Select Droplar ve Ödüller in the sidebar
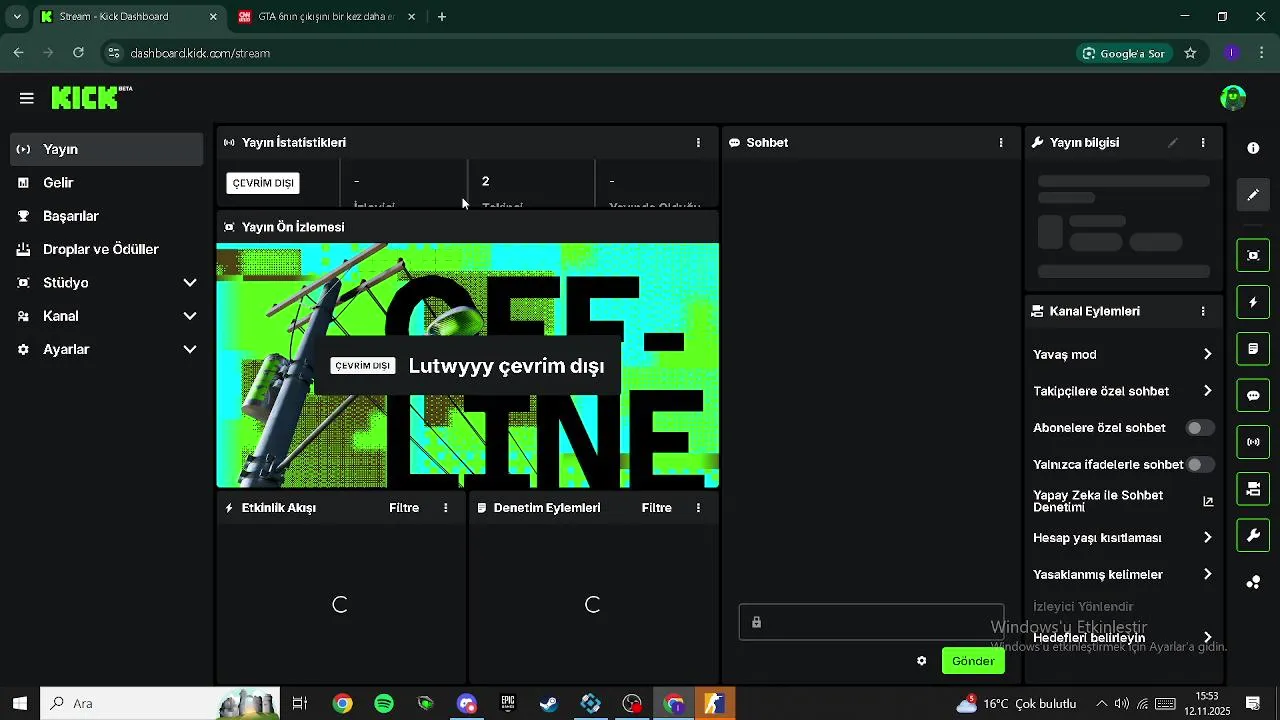Image resolution: width=1280 pixels, height=720 pixels. (x=106, y=249)
